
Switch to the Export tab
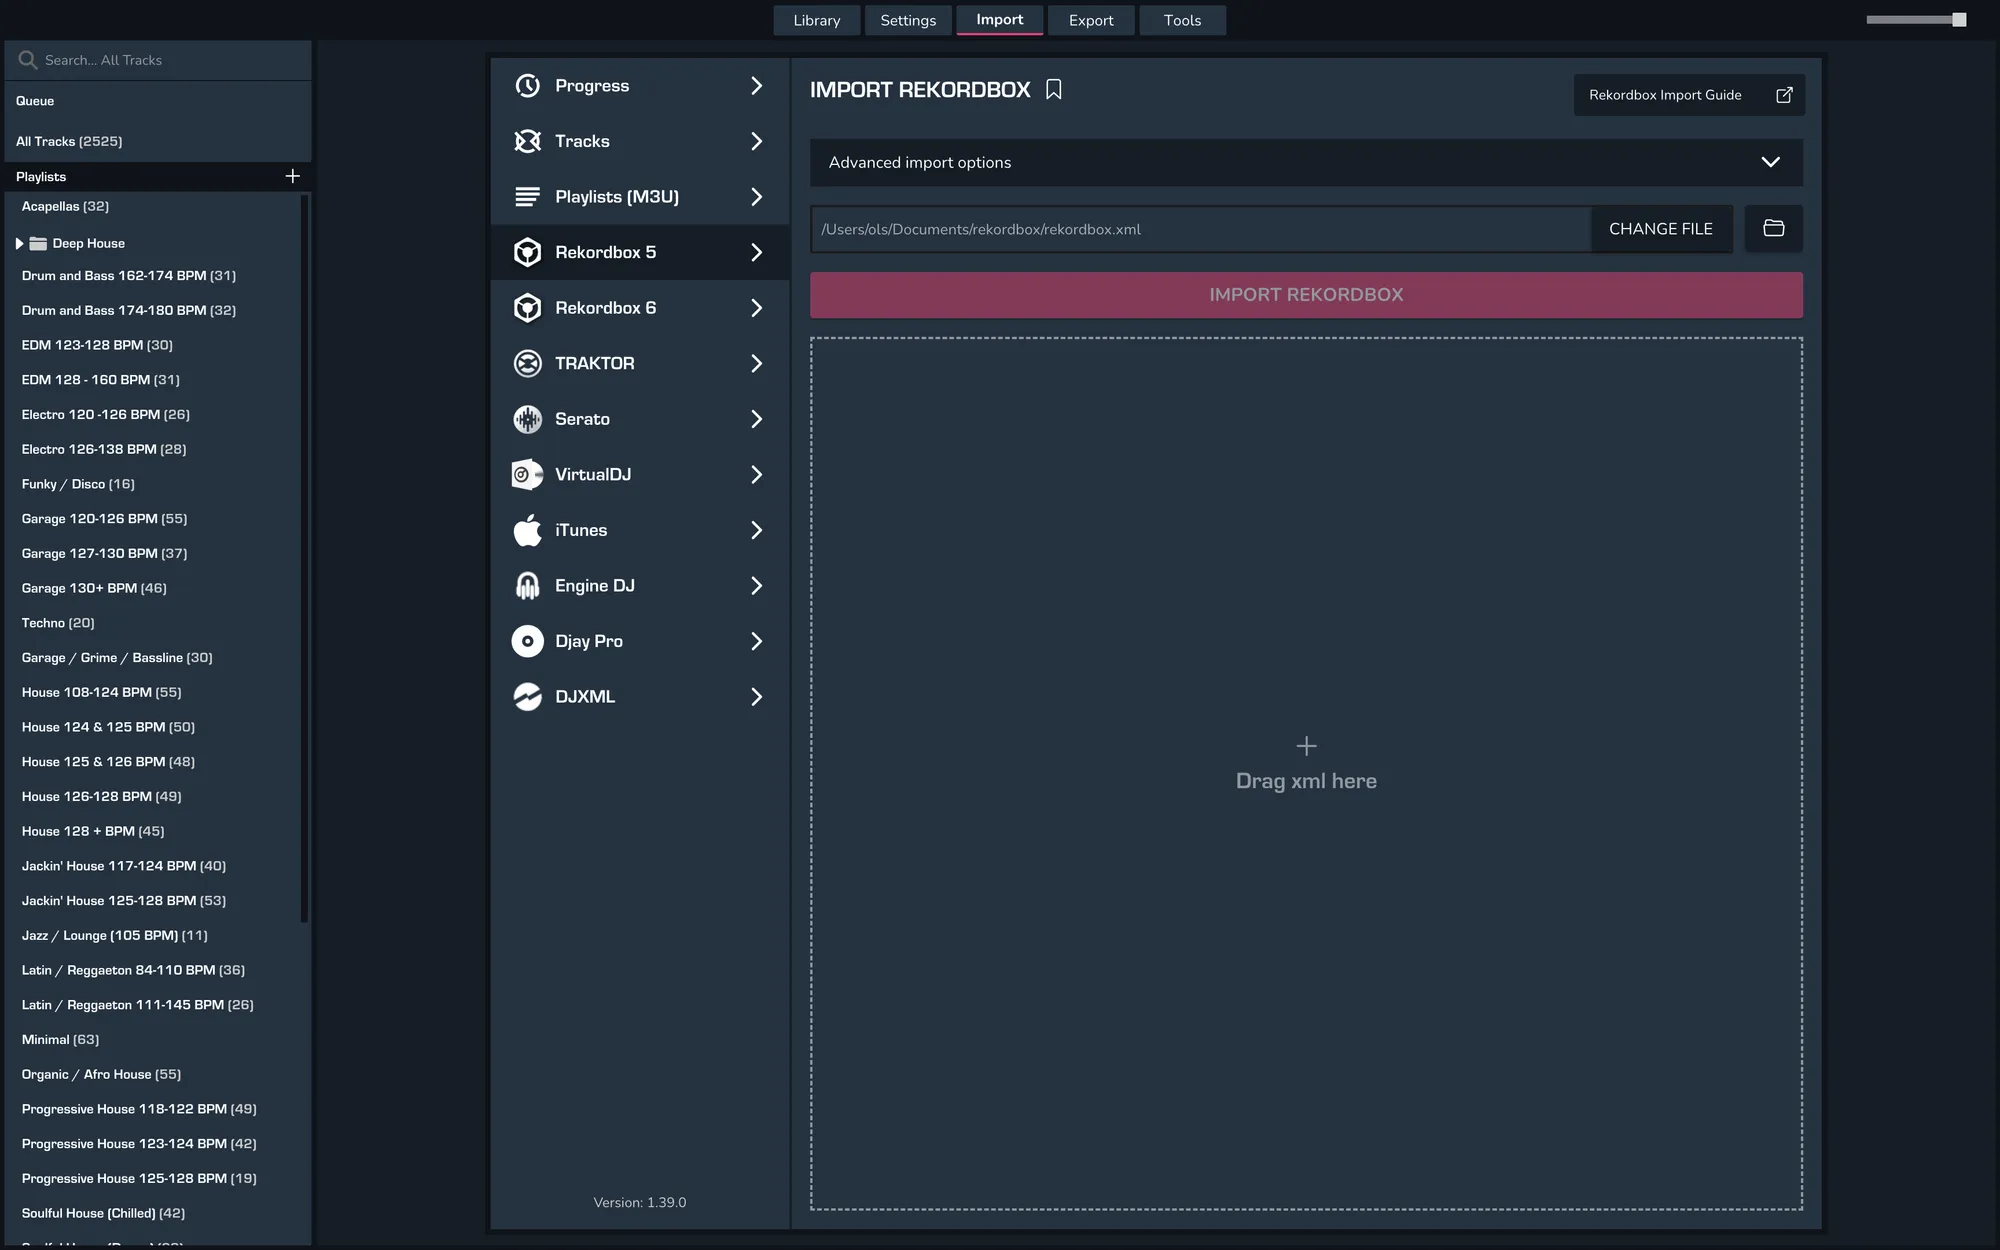tap(1090, 20)
